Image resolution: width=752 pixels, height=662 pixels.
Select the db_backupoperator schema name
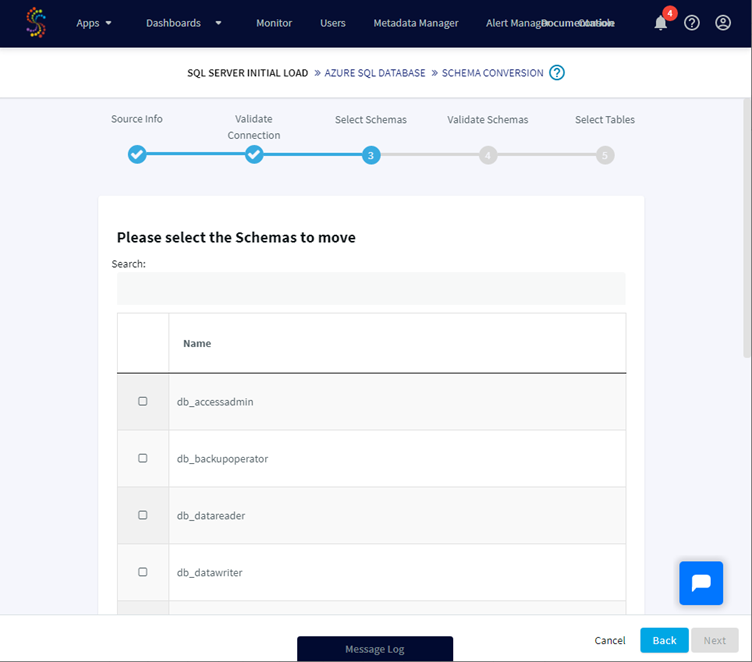click(223, 459)
